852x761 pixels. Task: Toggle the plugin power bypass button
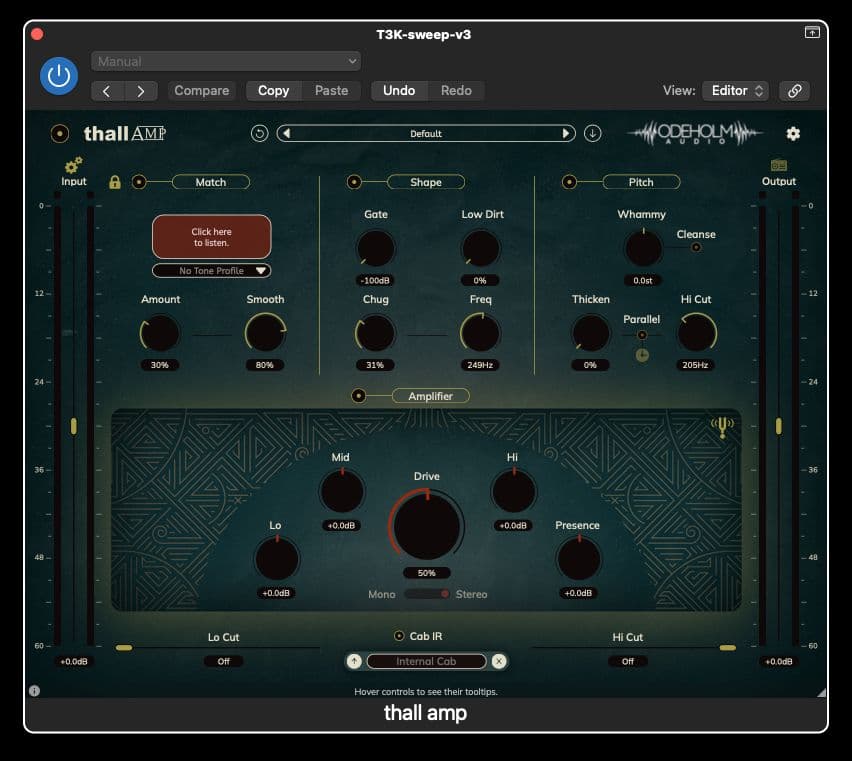click(59, 76)
